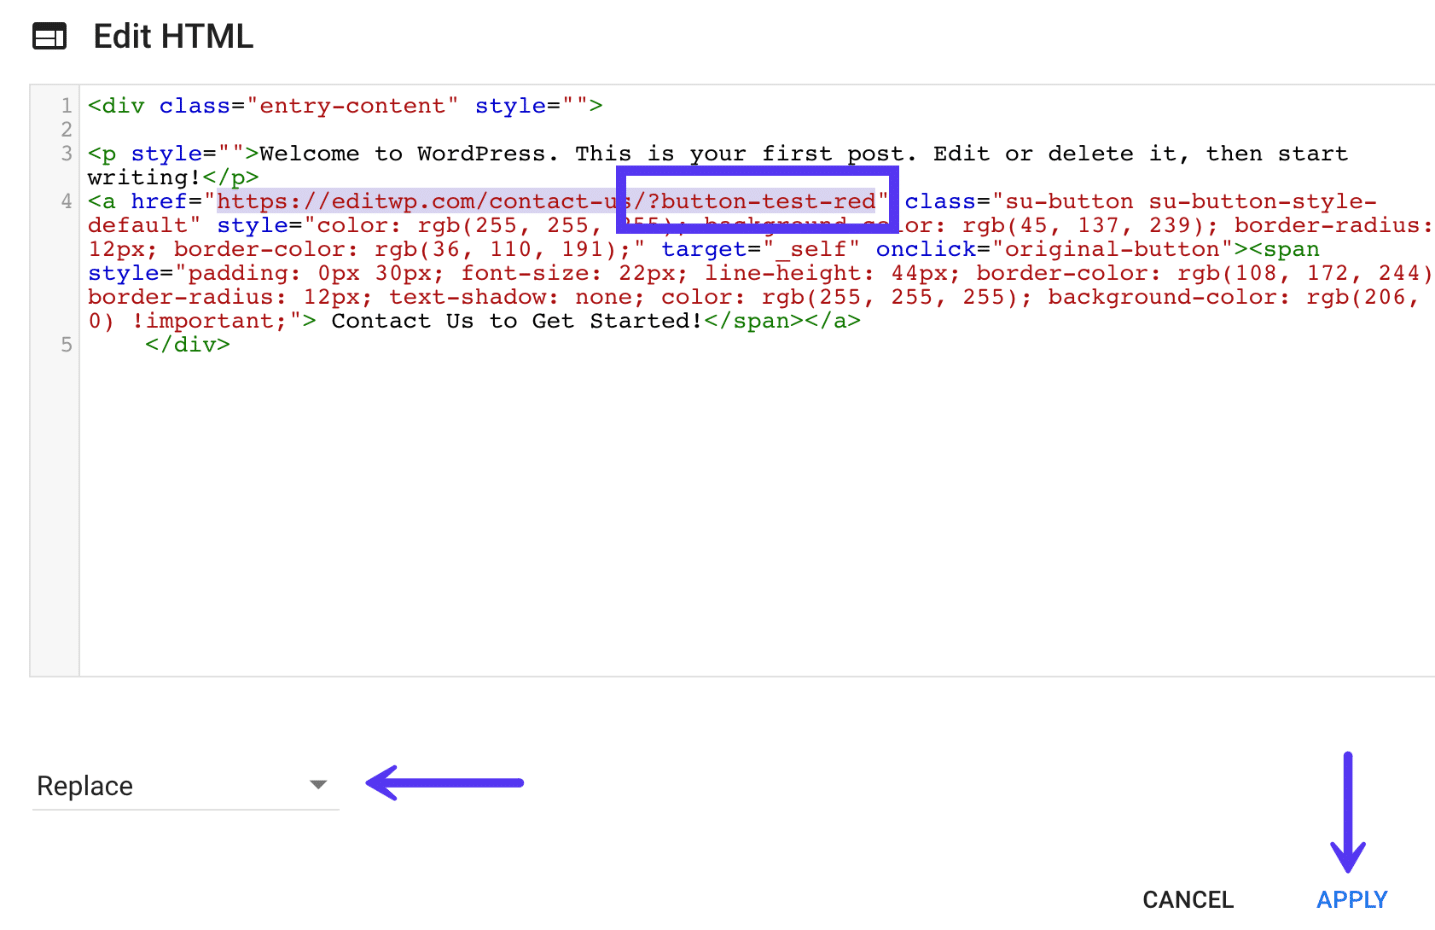The height and width of the screenshot is (930, 1435).
Task: Click line number 4 in the gutter
Action: tap(66, 201)
